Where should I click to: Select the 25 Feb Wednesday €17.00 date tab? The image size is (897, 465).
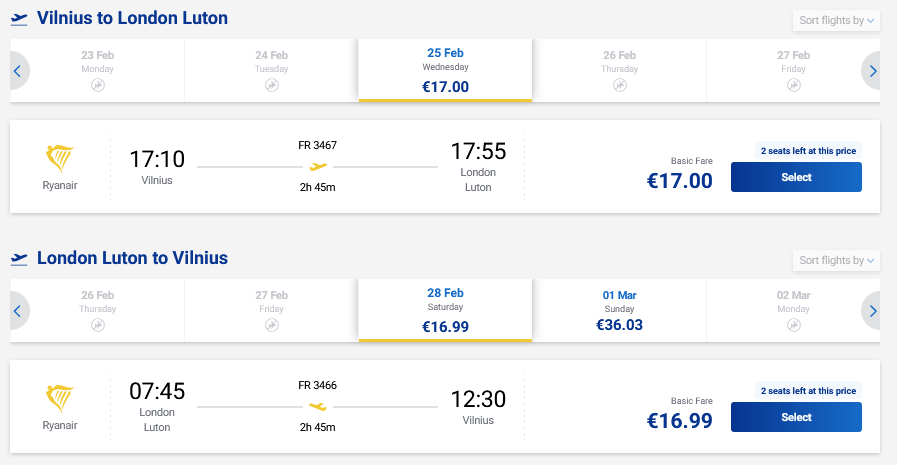(x=445, y=70)
